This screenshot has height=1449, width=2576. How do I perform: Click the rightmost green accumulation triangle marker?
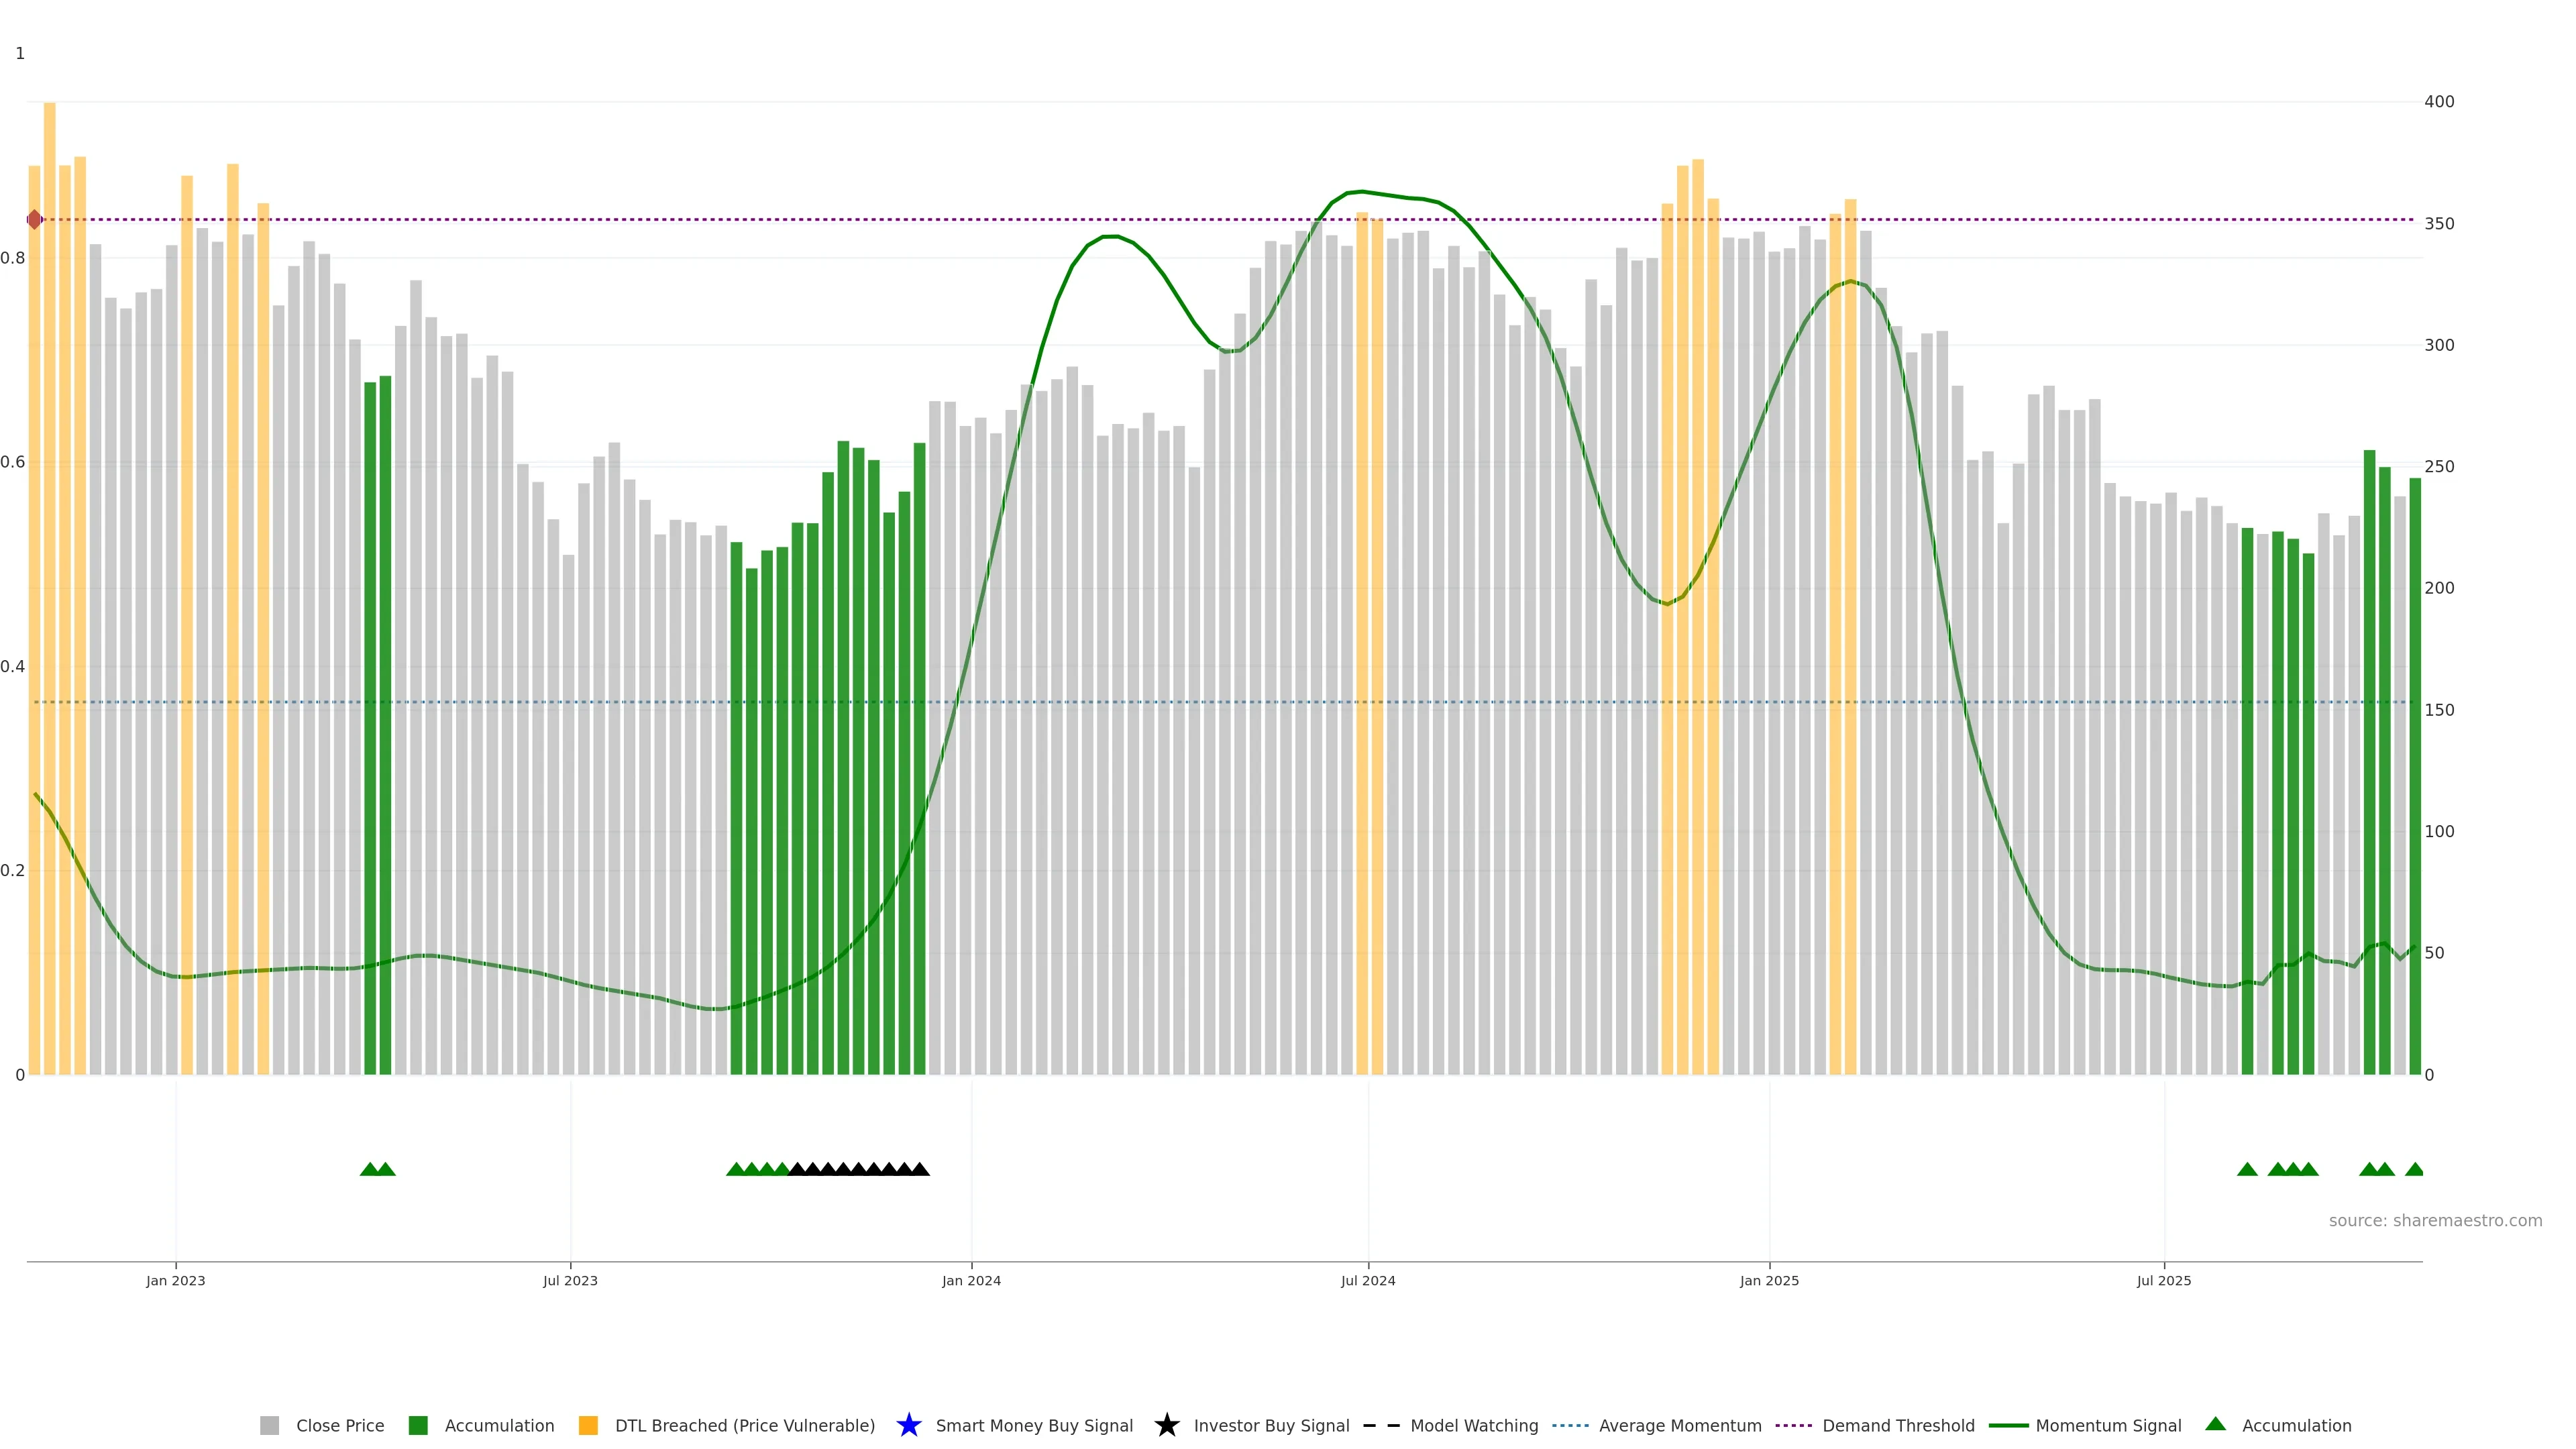coord(2414,1169)
